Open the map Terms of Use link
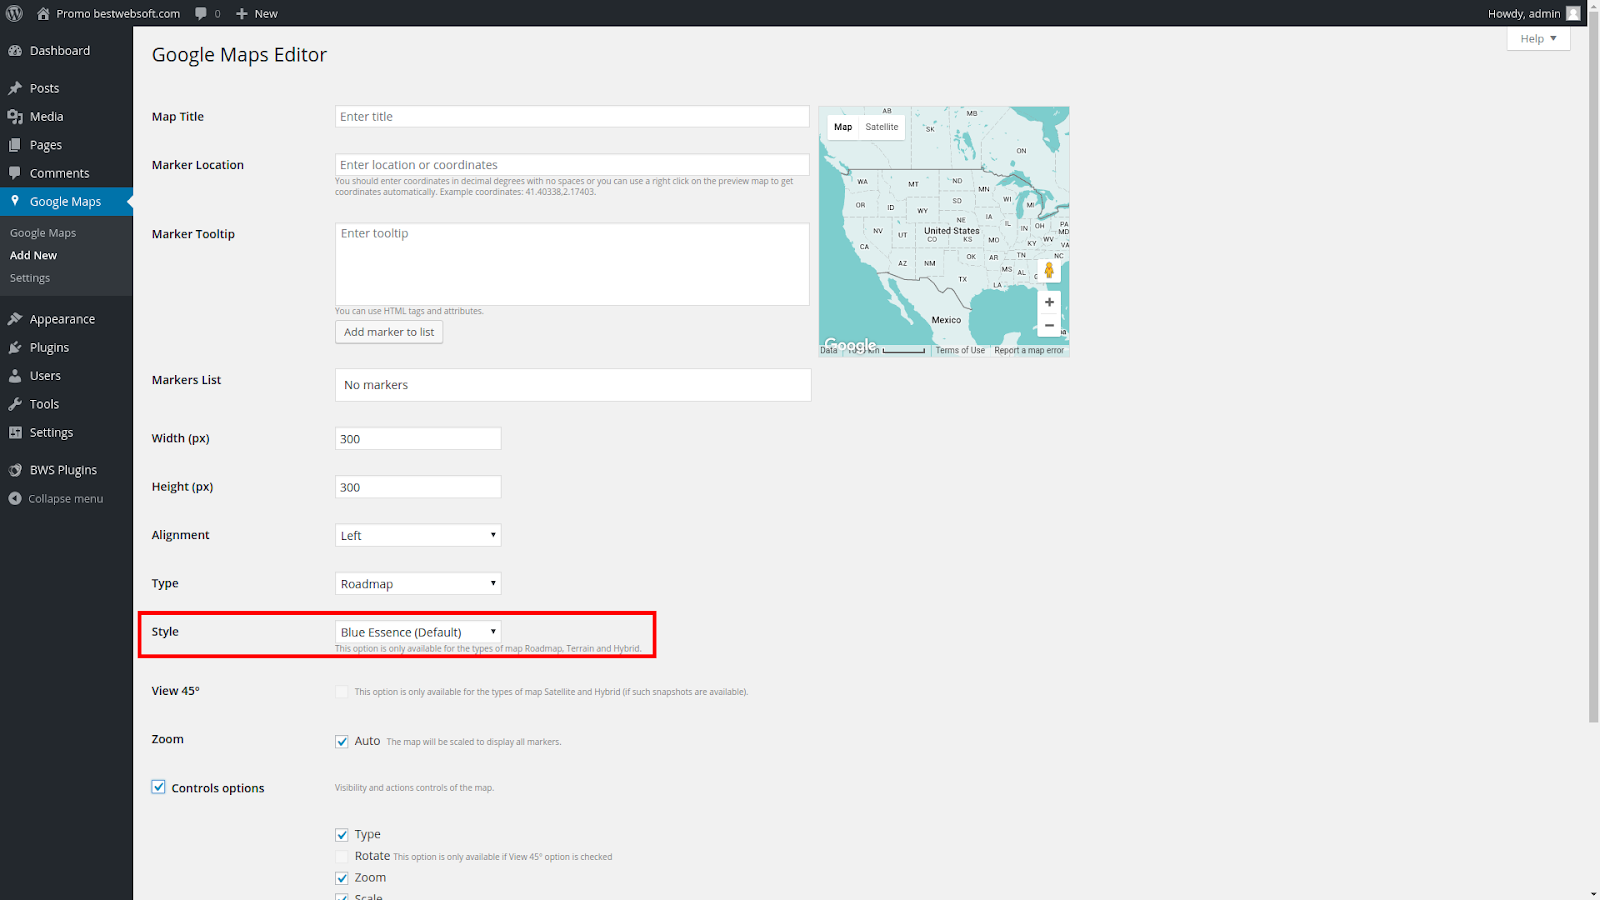Viewport: 1600px width, 900px height. (x=960, y=350)
